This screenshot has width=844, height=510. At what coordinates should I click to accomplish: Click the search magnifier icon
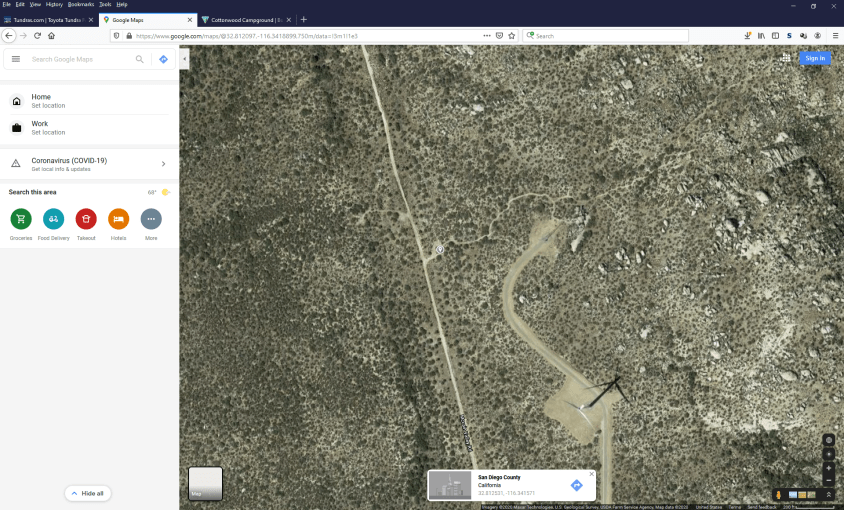(x=140, y=59)
